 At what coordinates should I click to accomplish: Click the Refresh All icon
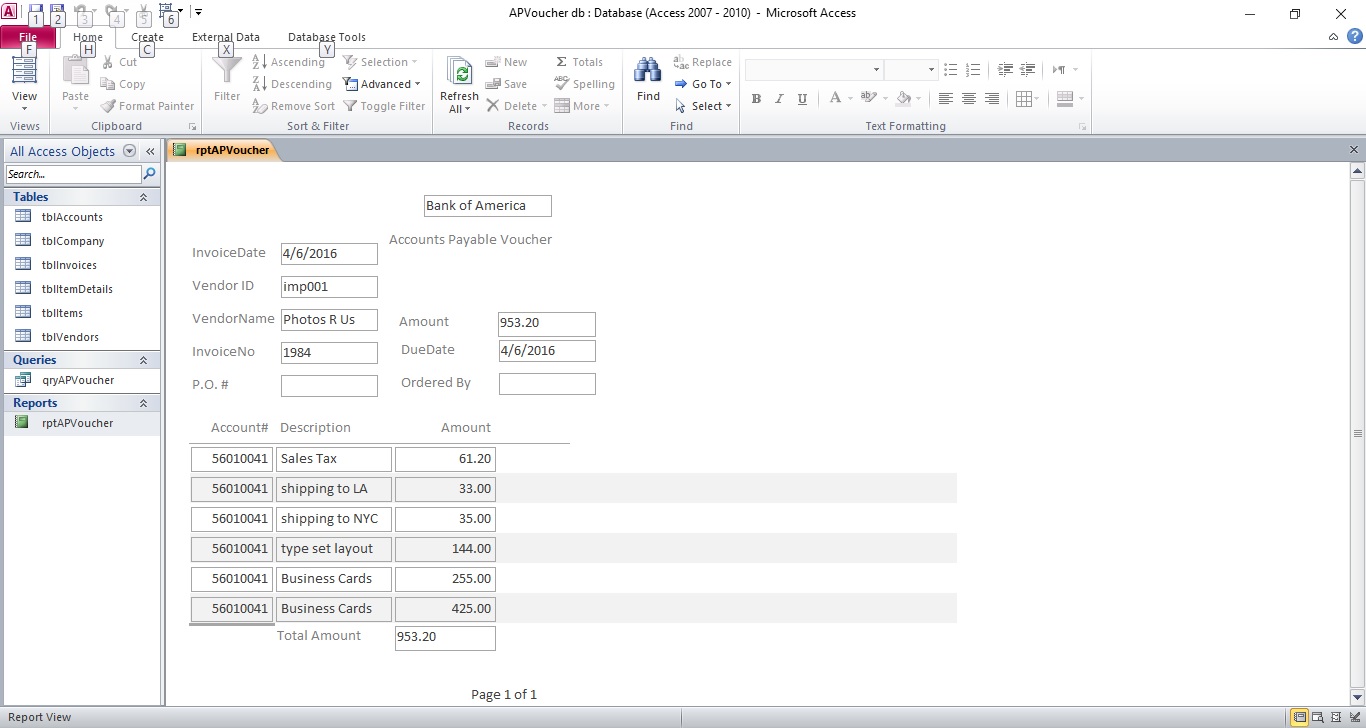[459, 72]
